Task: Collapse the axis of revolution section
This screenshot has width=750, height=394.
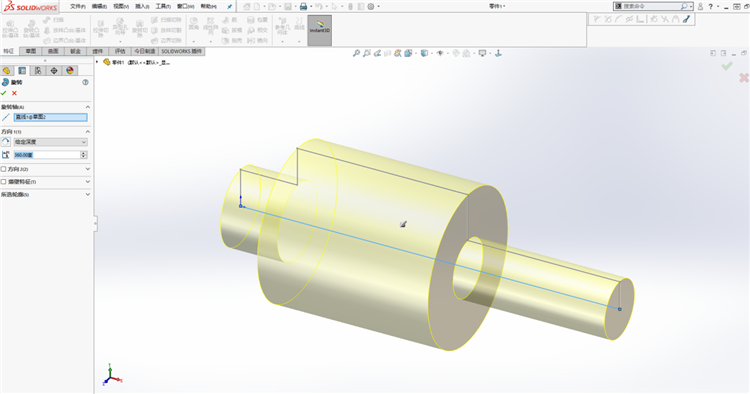Action: [x=88, y=107]
